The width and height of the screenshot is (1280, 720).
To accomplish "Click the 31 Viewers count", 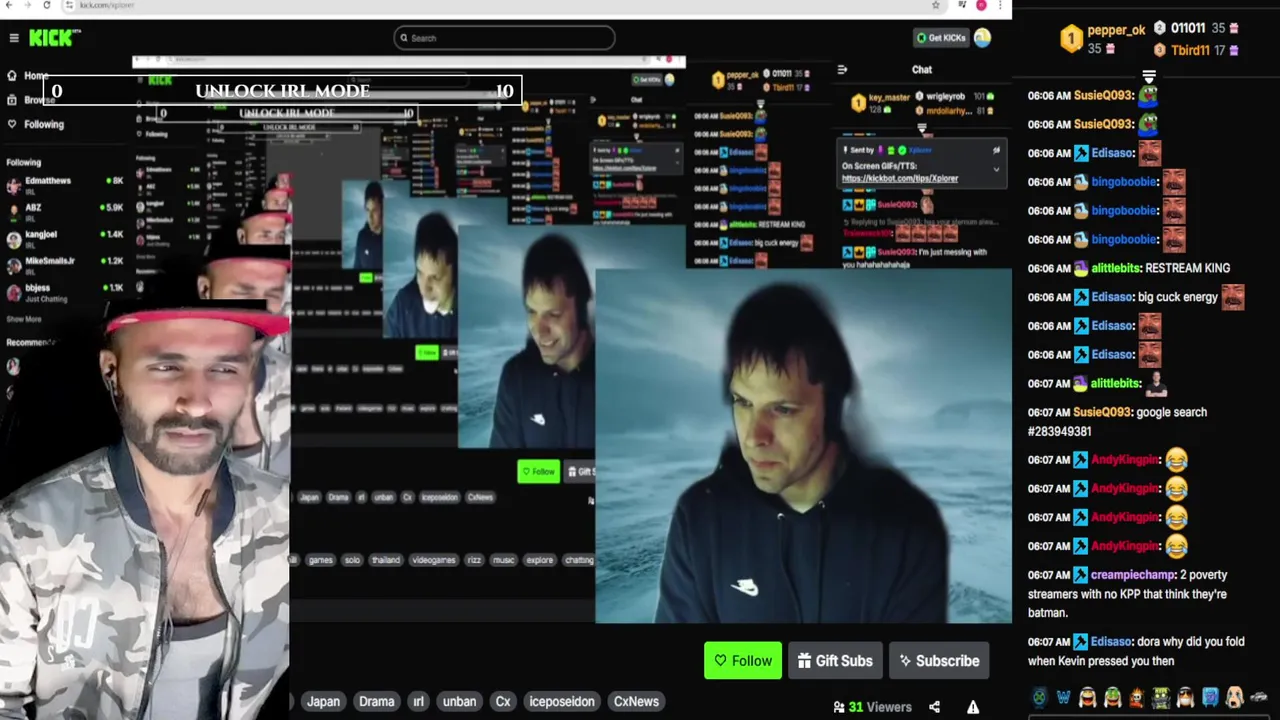I will (872, 707).
